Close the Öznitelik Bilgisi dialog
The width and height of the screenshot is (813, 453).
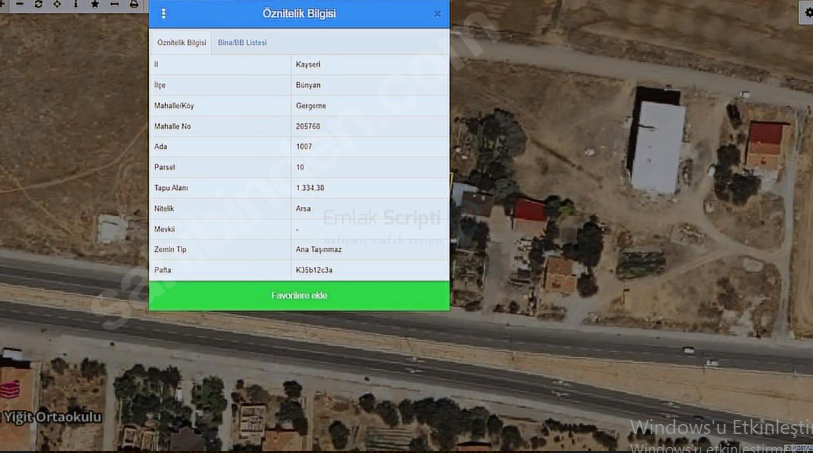437,14
